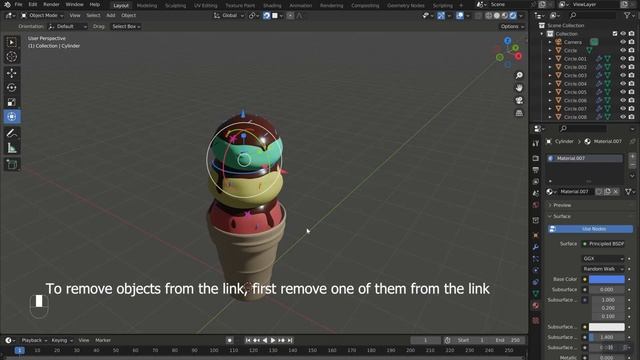This screenshot has height=360, width=640.
Task: Switch to wireframe viewport shading
Action: pos(489,16)
